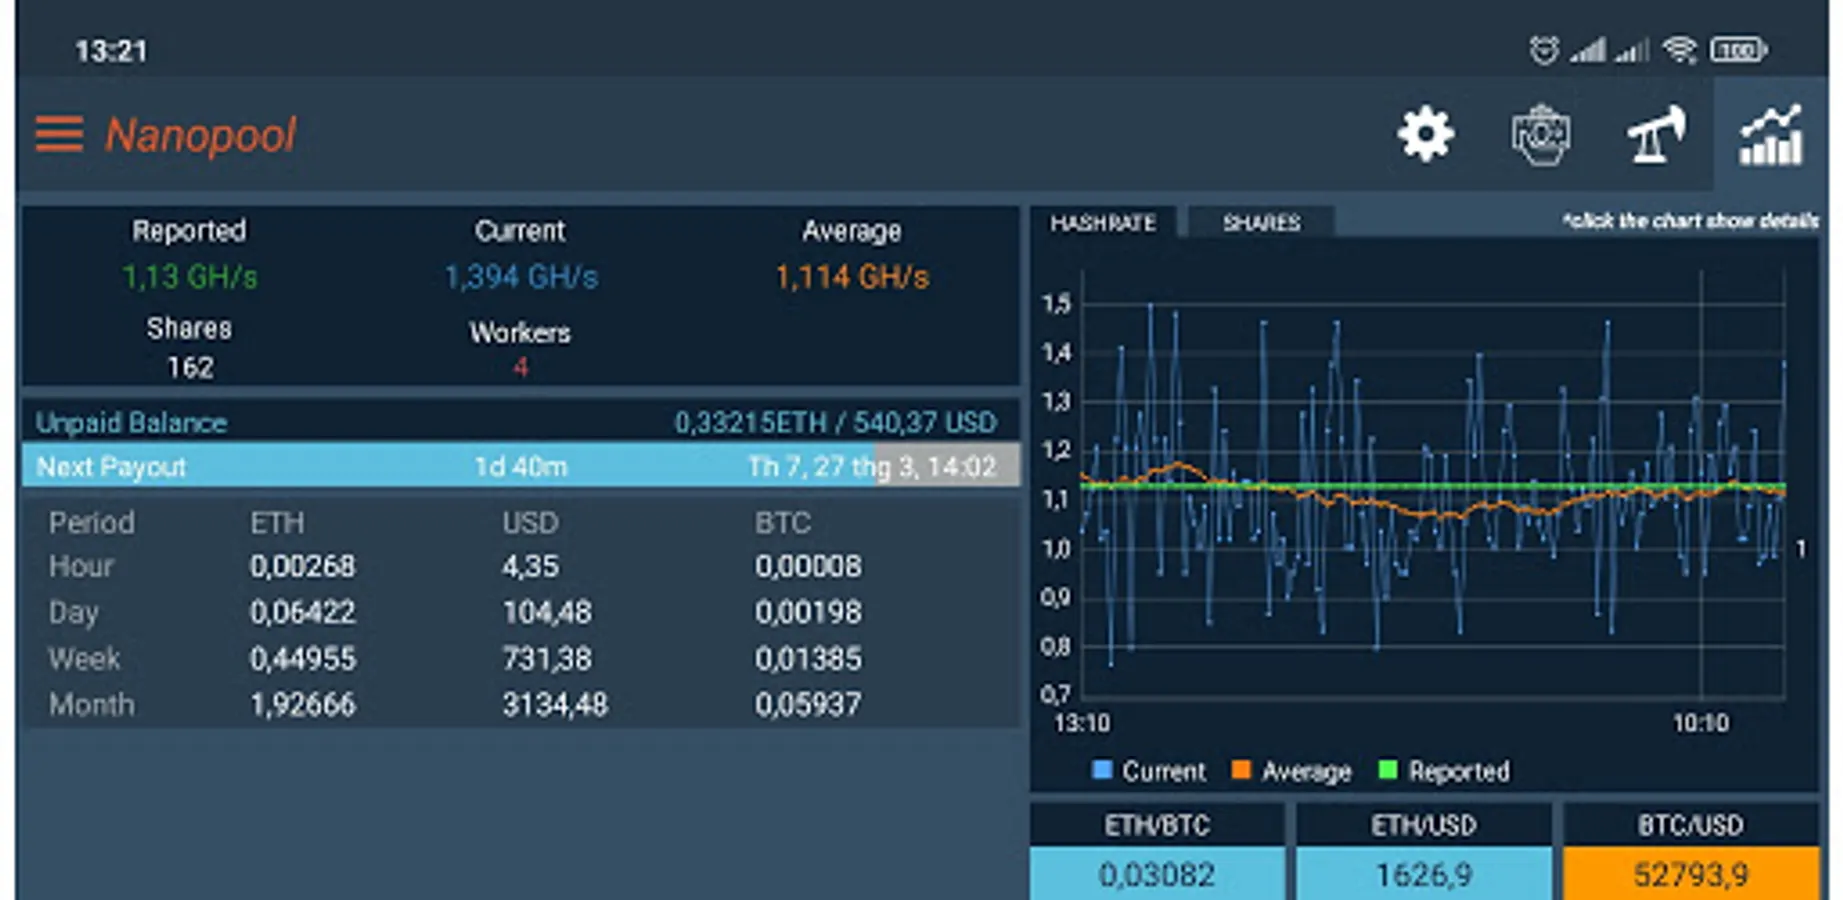The image size is (1843, 900).
Task: Open settings via the gear icon
Action: click(x=1425, y=134)
